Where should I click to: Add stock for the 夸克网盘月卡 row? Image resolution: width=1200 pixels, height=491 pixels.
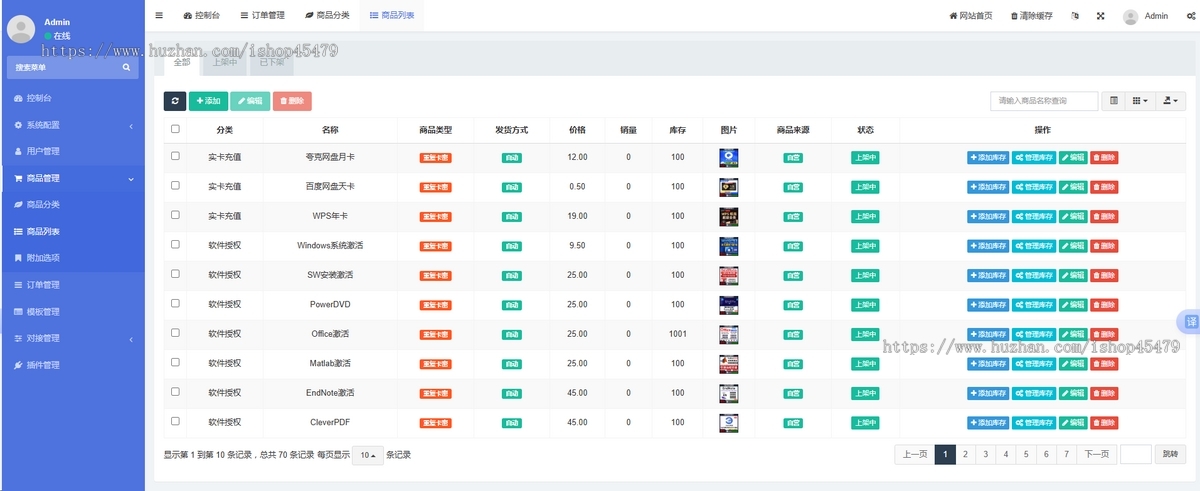point(988,158)
